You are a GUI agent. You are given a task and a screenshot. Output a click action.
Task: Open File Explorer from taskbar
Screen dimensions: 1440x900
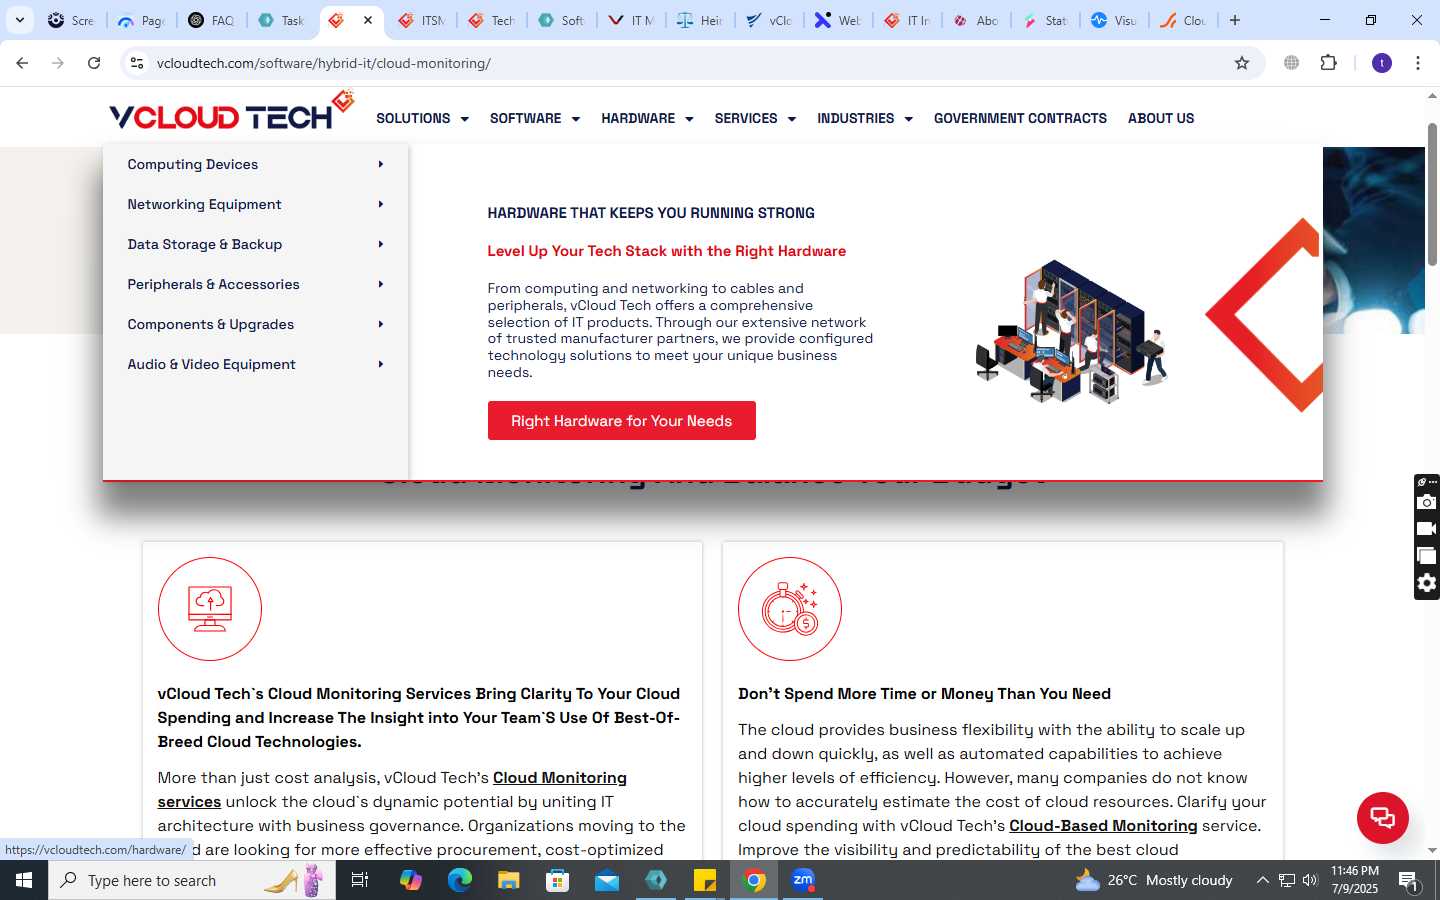(509, 880)
